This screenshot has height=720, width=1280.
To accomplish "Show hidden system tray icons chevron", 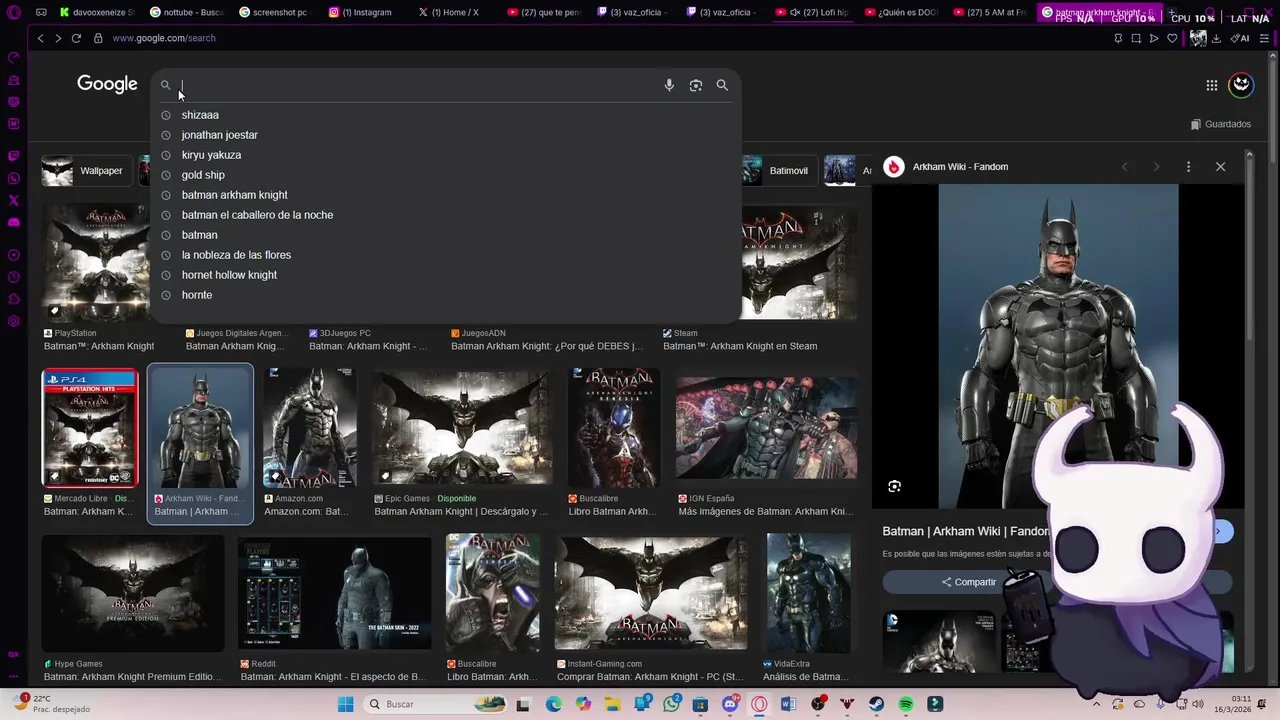I will coord(1096,704).
